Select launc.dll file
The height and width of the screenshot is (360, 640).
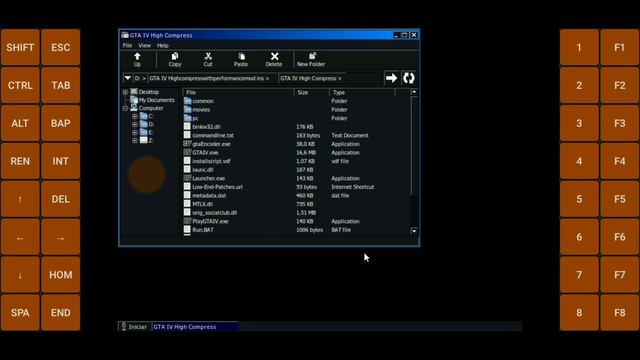click(203, 170)
